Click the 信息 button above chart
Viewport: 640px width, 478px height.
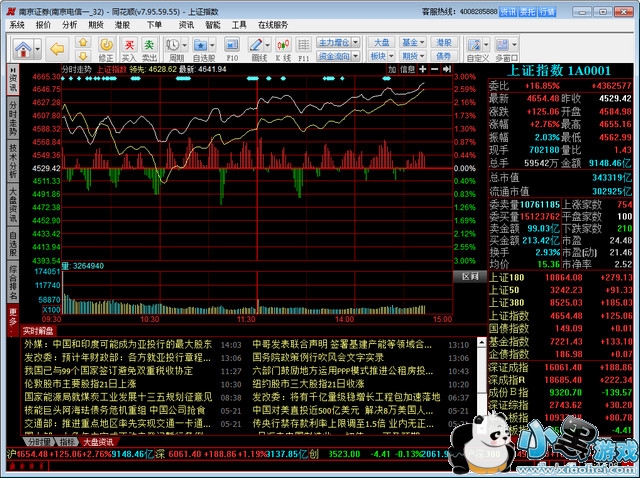tap(407, 69)
